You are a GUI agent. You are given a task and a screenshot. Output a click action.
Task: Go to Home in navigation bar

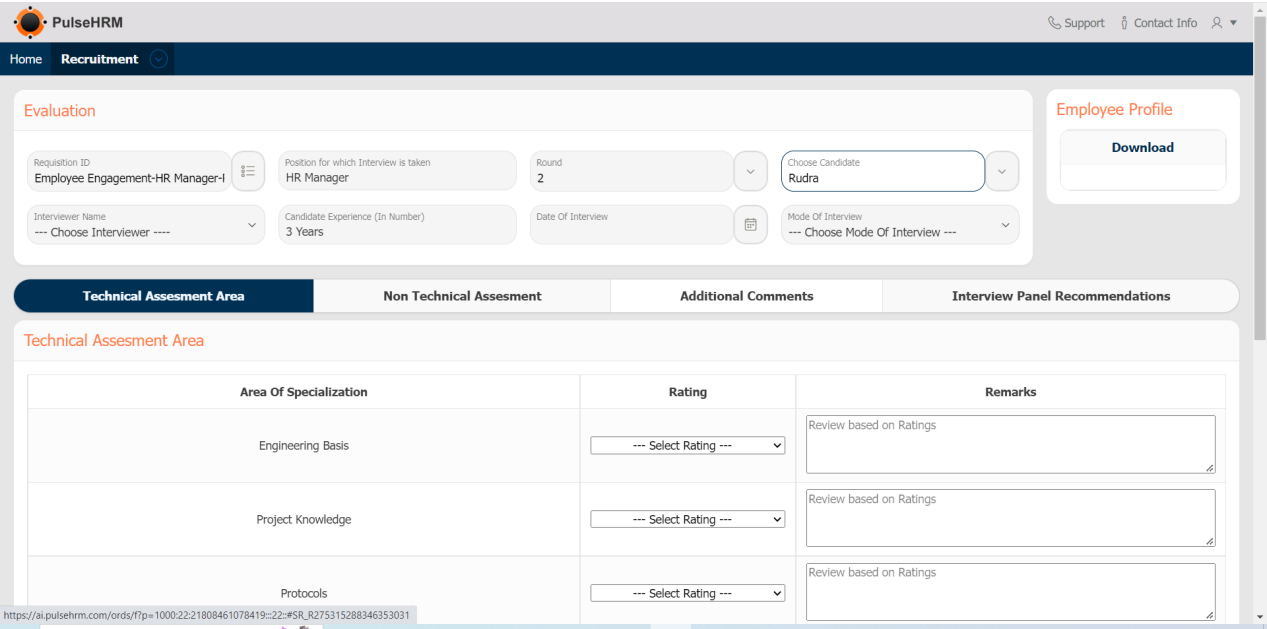click(26, 59)
